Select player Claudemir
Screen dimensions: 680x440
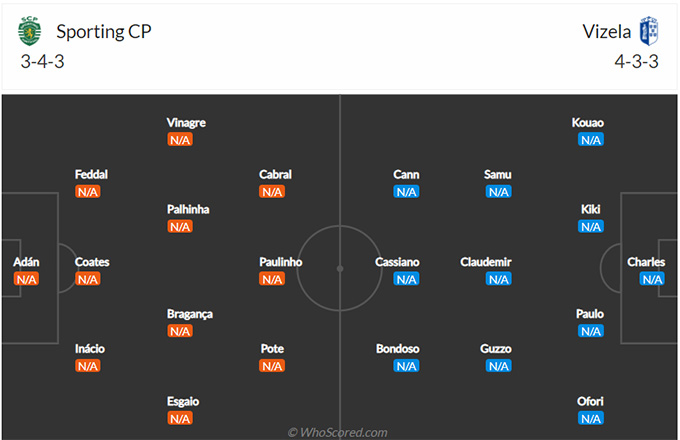(x=486, y=262)
